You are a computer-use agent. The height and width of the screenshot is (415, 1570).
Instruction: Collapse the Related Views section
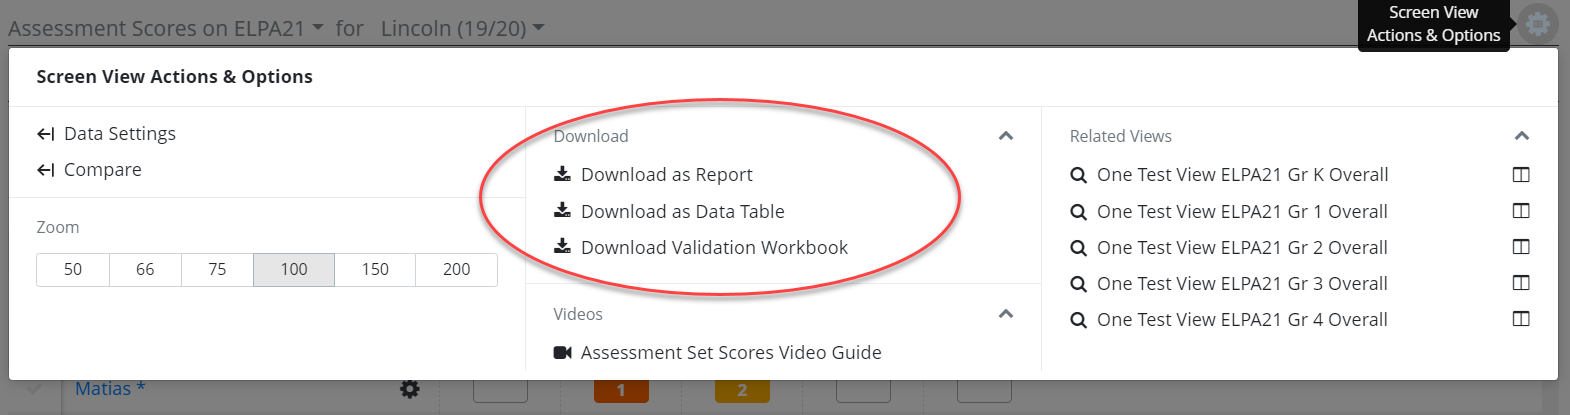click(1522, 136)
